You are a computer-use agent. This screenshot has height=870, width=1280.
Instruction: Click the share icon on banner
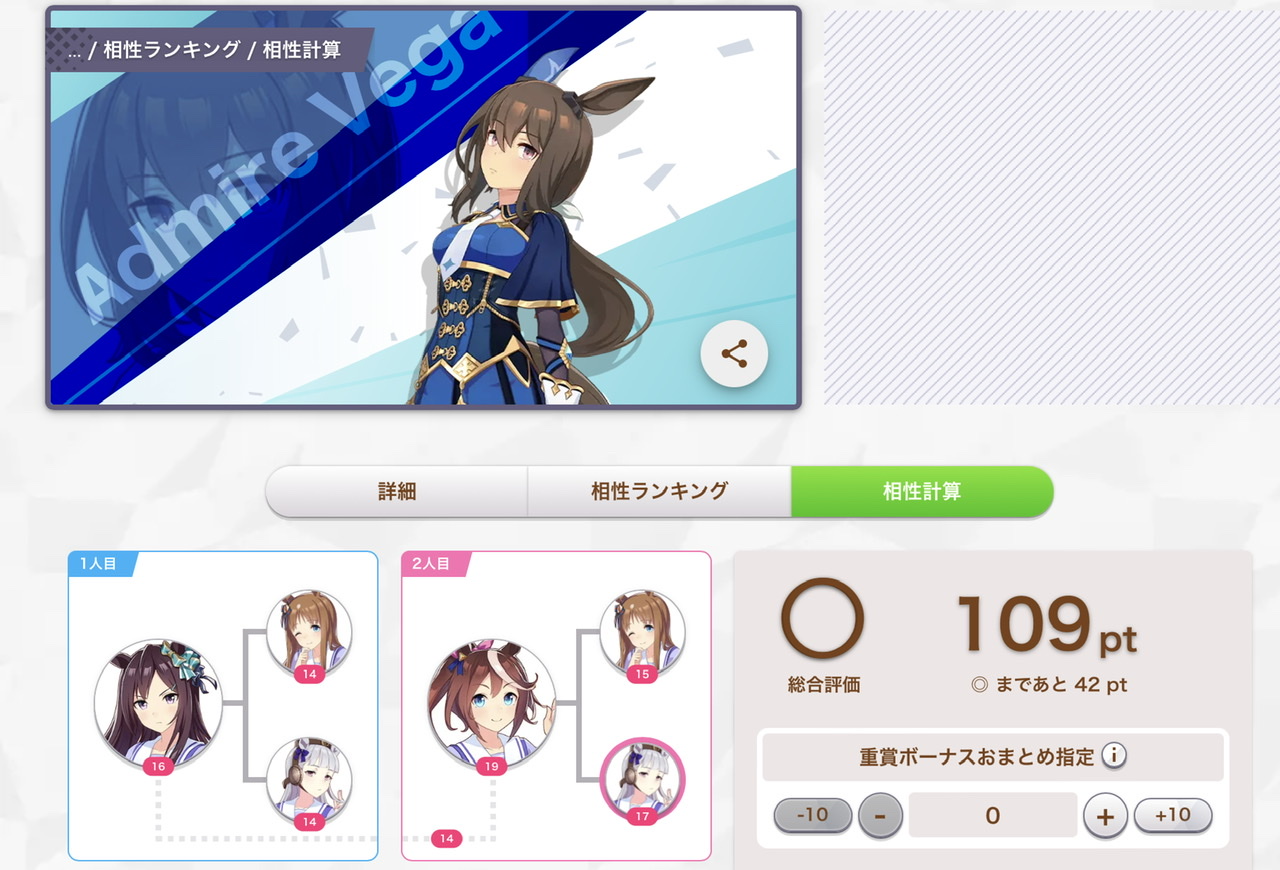[734, 353]
